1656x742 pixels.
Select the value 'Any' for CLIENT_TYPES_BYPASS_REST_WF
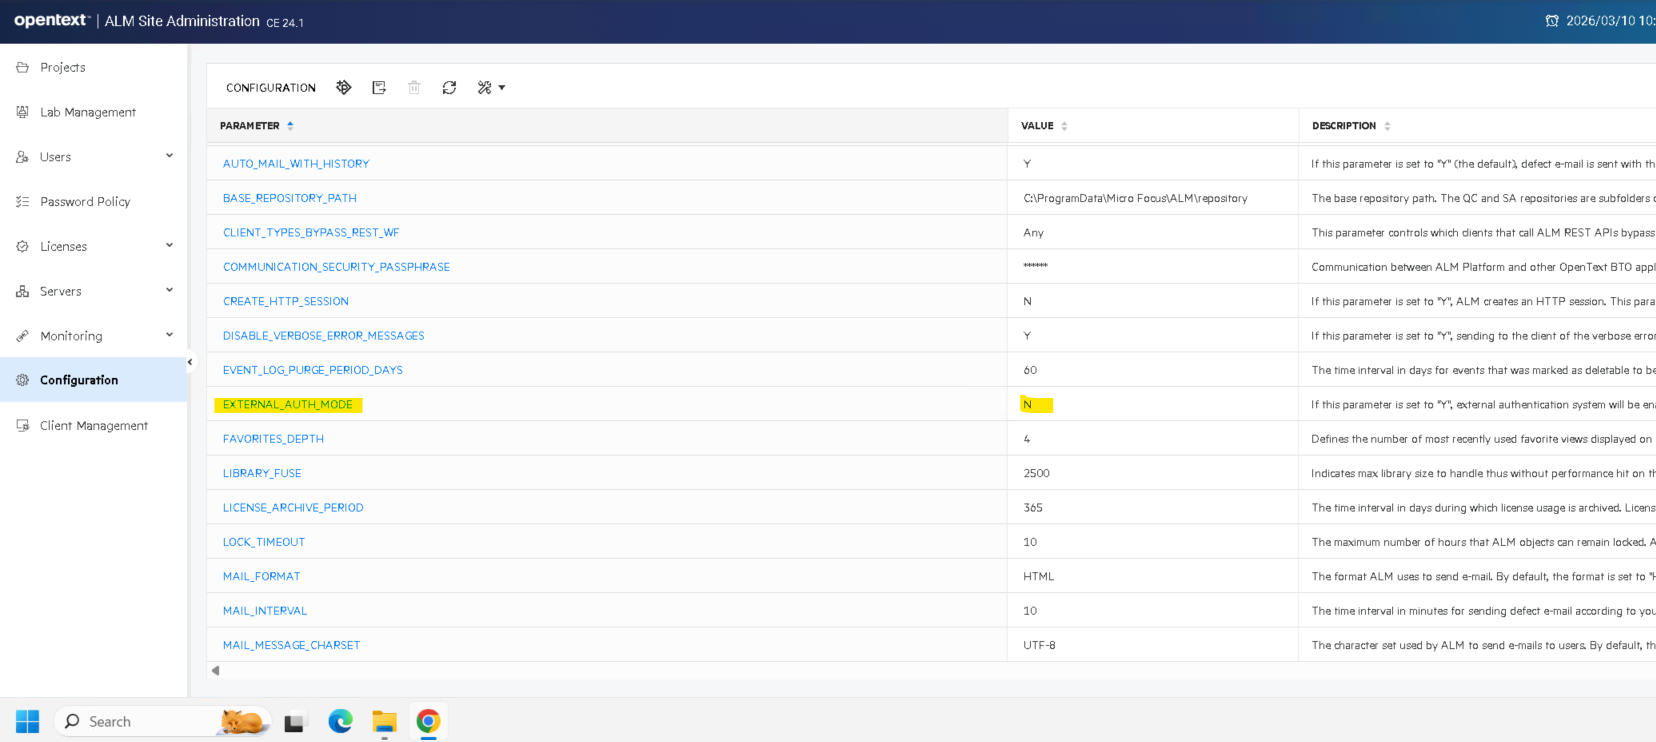pos(1033,233)
